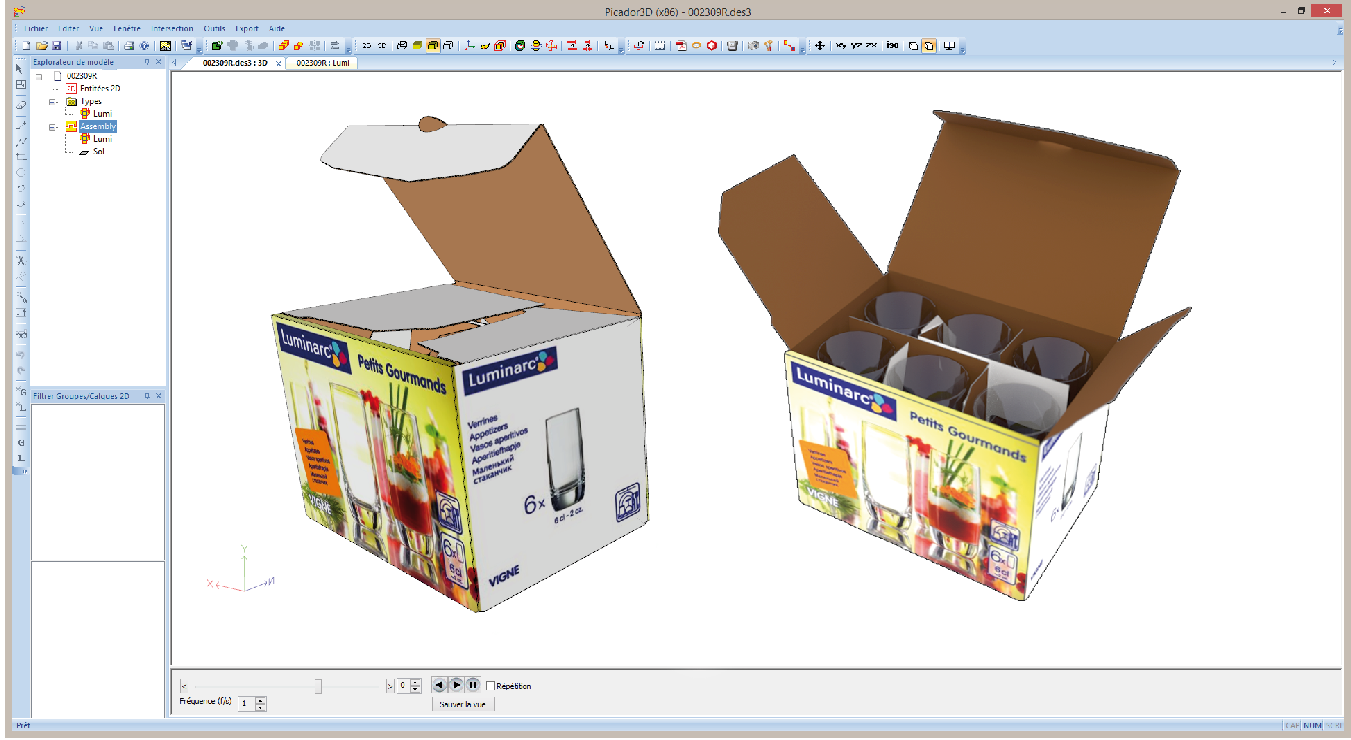
Task: Click the Print icon in toolbar
Action: (129, 46)
